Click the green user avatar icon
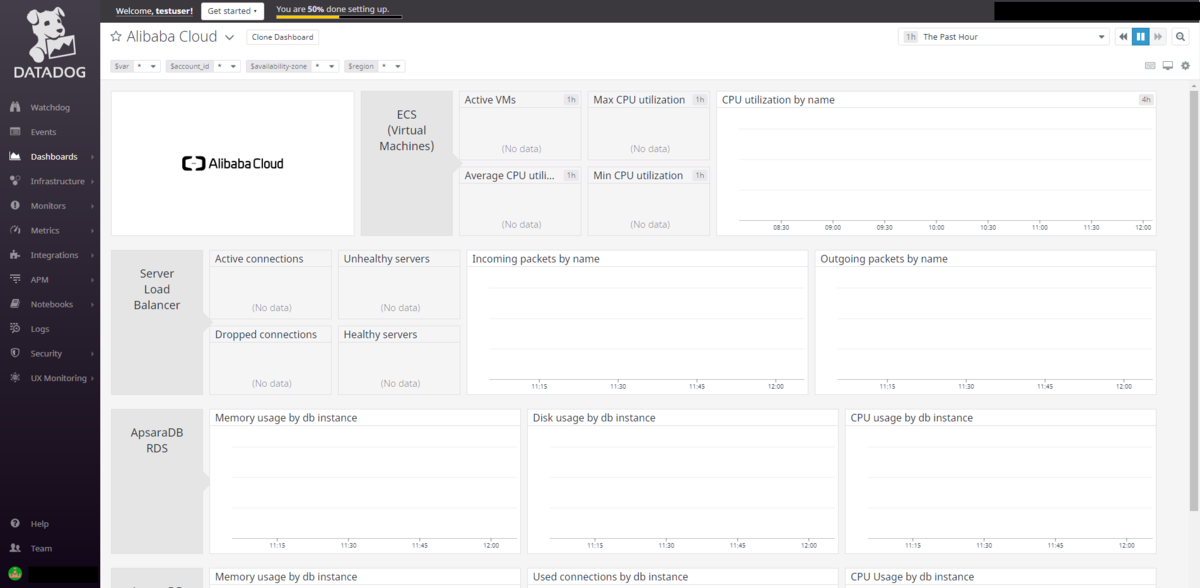The image size is (1200, 588). click(15, 574)
